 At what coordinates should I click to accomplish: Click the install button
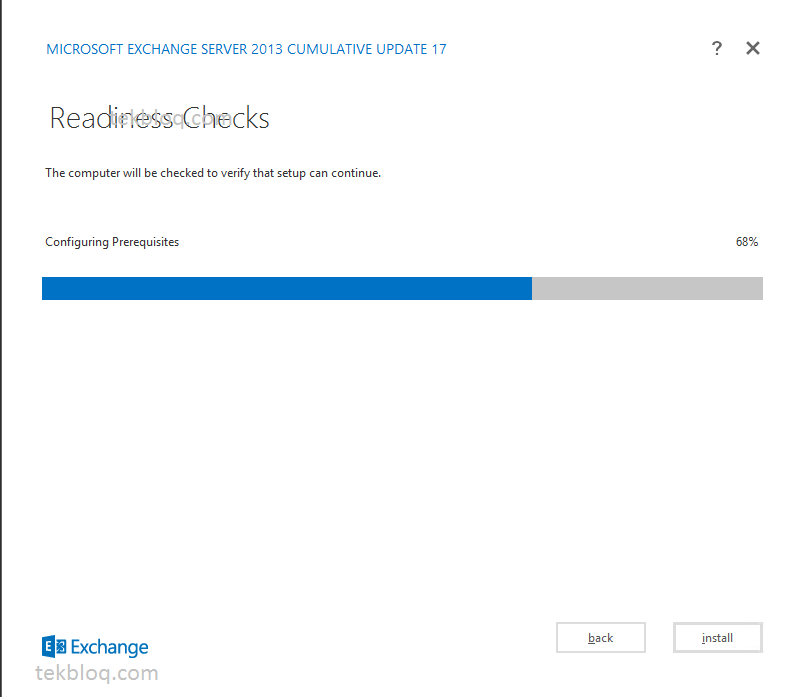717,637
